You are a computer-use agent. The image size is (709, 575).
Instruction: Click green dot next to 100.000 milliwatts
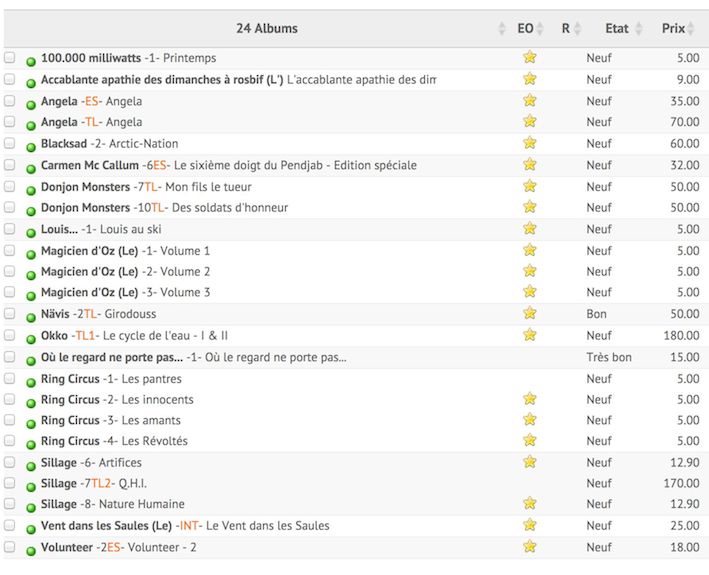pos(31,61)
